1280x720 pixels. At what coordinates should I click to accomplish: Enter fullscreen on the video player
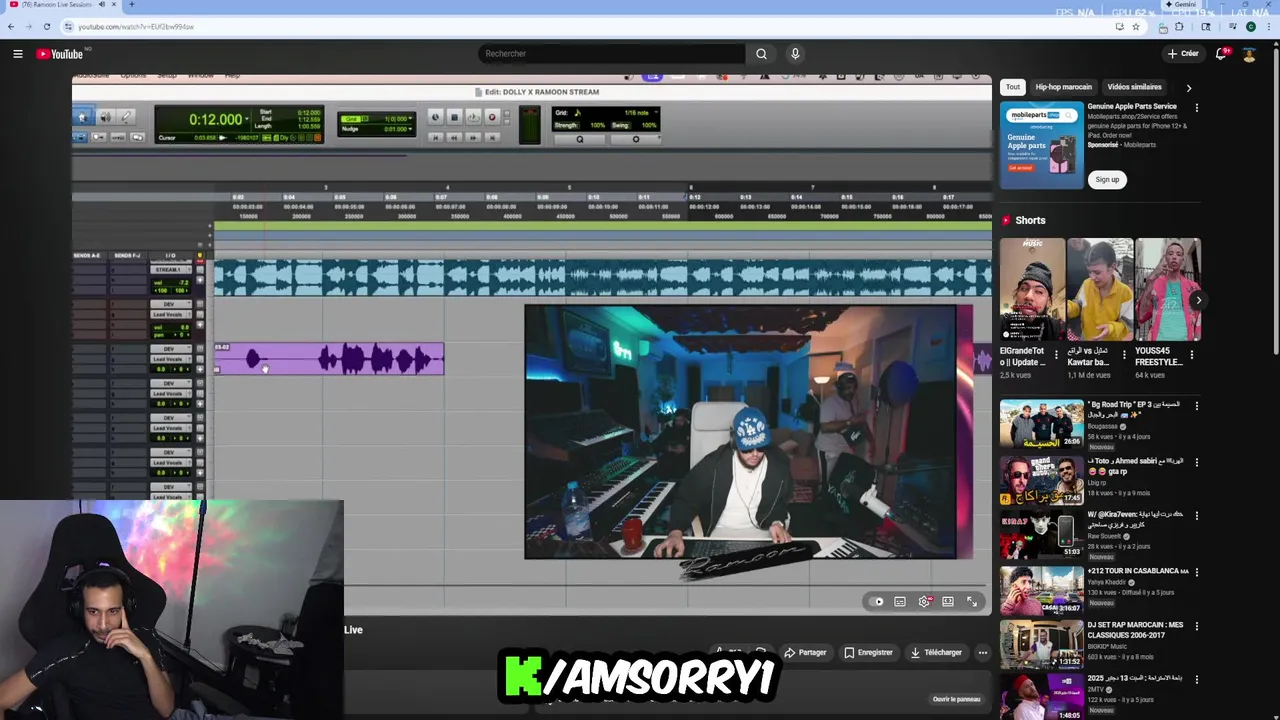[x=972, y=602]
